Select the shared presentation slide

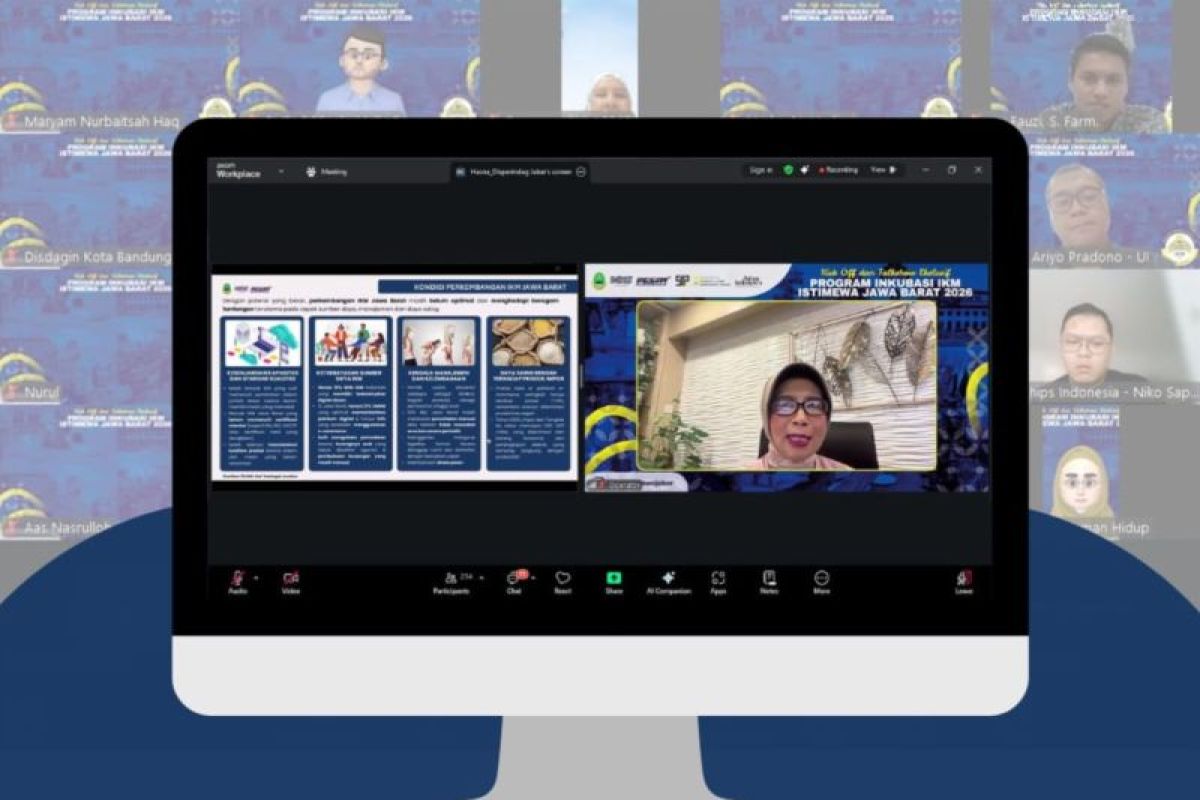(x=395, y=378)
